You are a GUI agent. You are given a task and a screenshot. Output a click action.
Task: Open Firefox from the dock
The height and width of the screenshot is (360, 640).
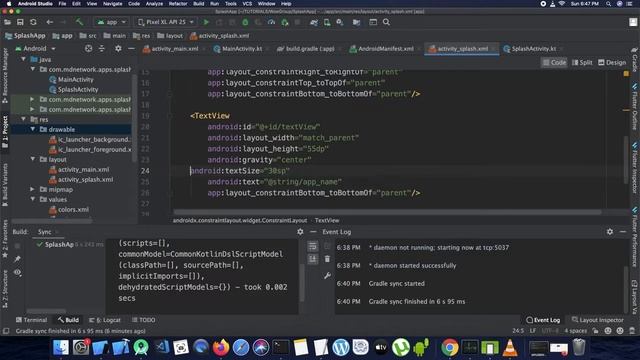point(221,347)
